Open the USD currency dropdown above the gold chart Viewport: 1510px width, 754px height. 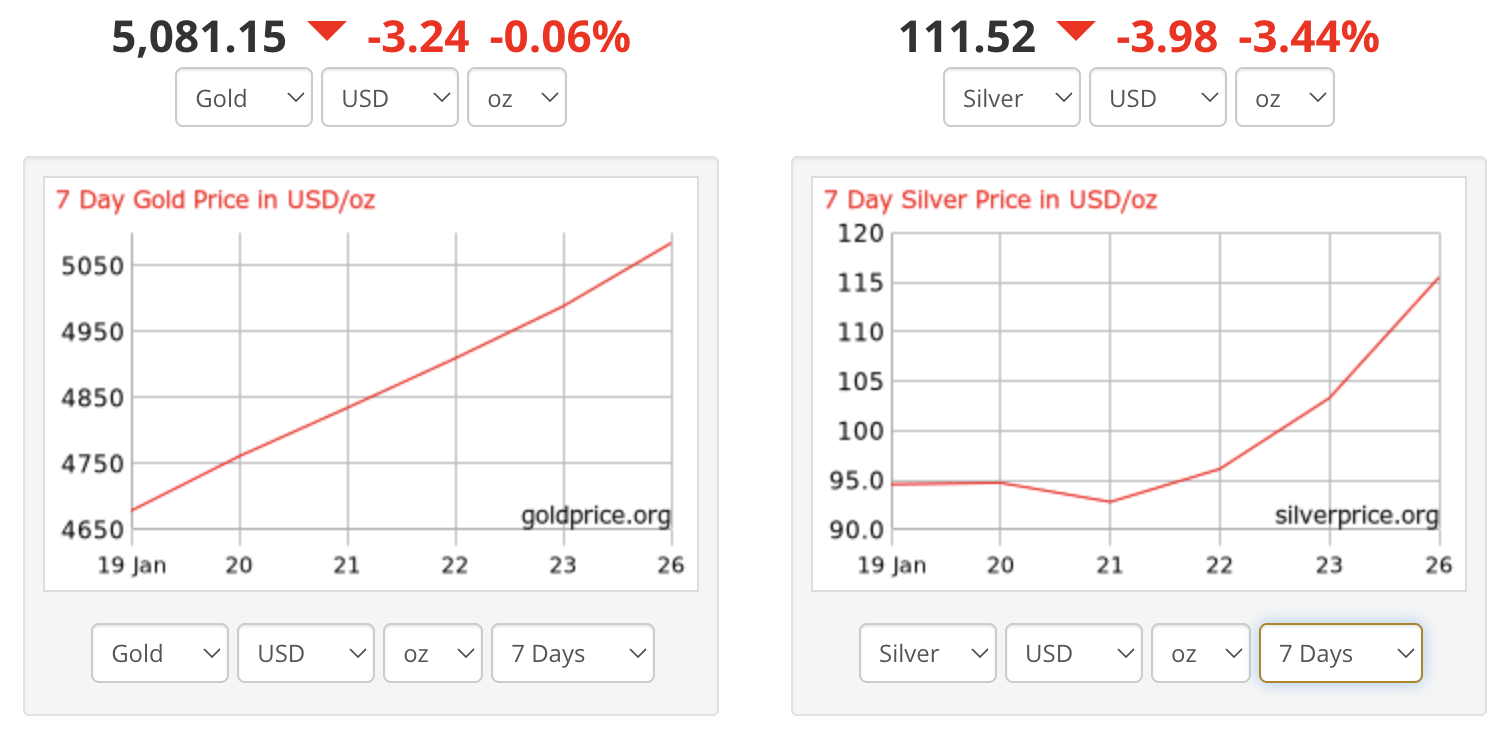(389, 97)
